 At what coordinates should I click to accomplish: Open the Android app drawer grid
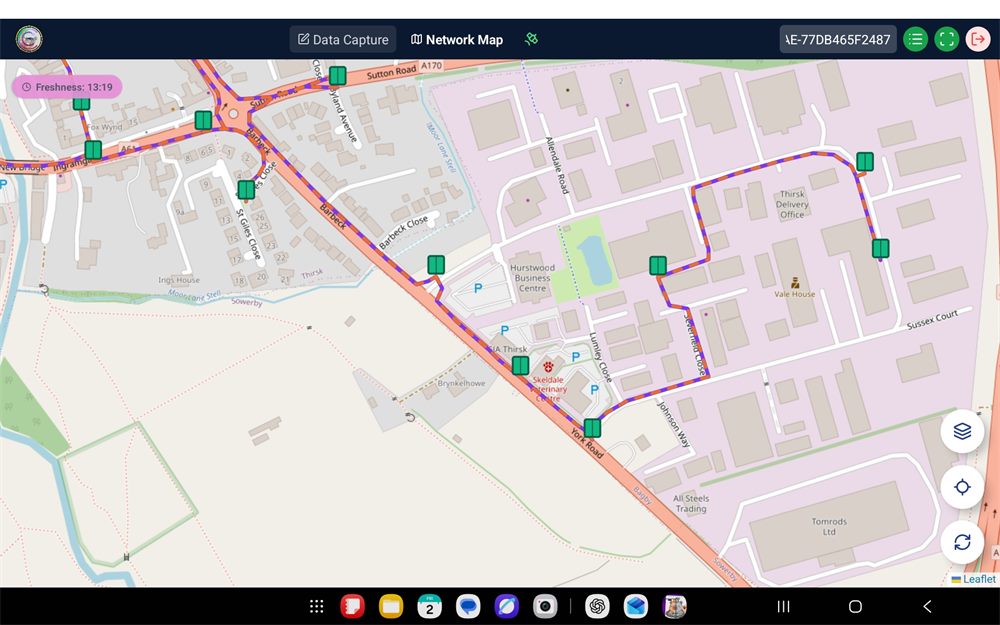tap(316, 607)
